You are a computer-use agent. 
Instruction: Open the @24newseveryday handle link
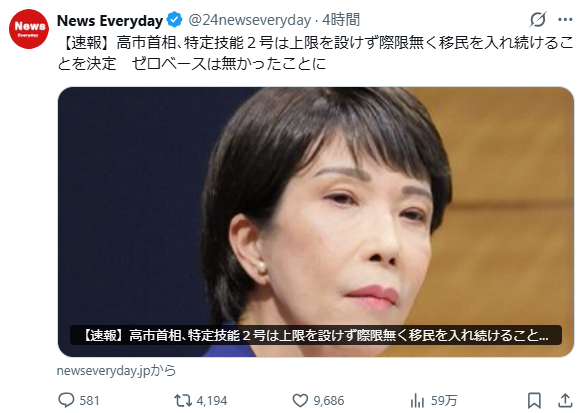pos(249,20)
